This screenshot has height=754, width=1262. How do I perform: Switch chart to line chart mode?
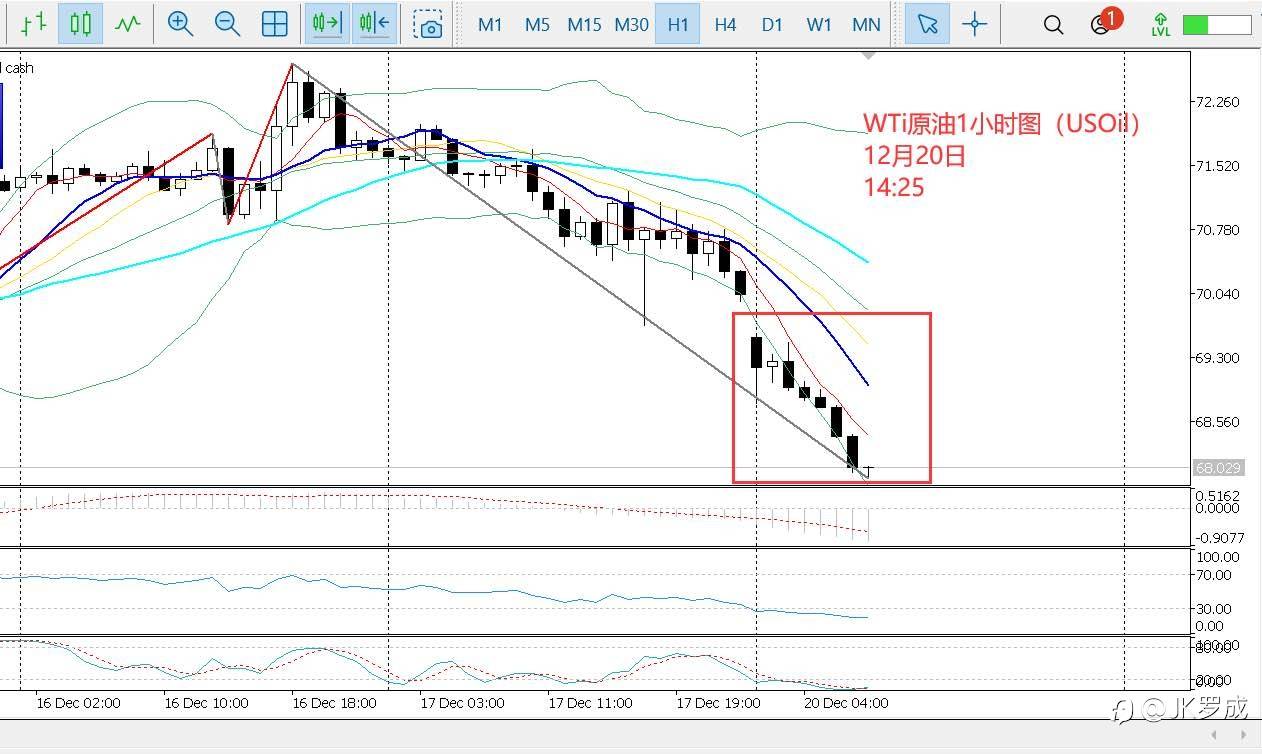127,24
